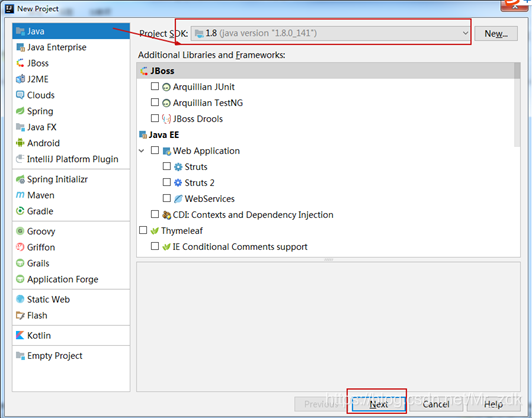Enable the Arquillian JUnit checkbox
532x418 pixels.
click(x=155, y=87)
